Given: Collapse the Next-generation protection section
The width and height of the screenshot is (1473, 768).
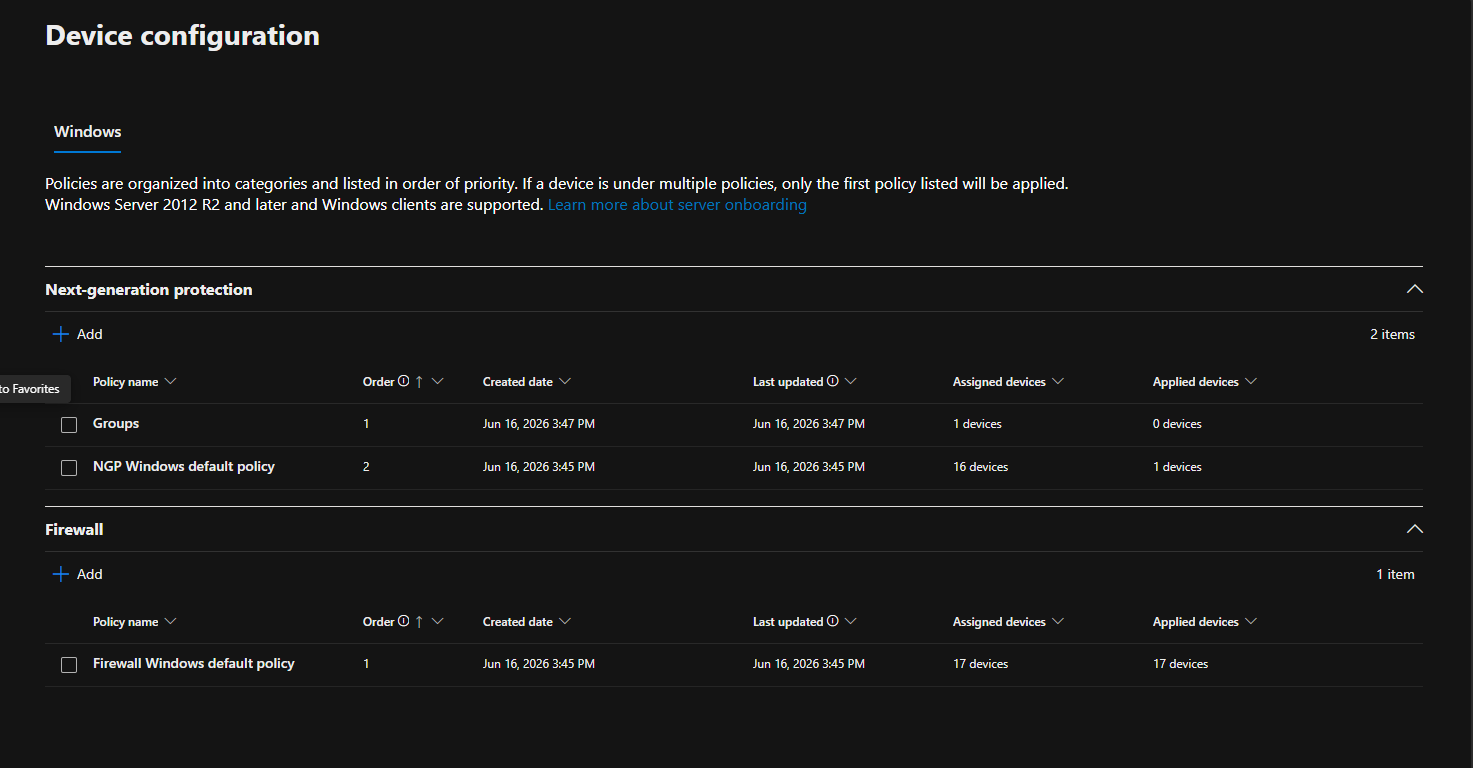Looking at the screenshot, I should 1414,289.
